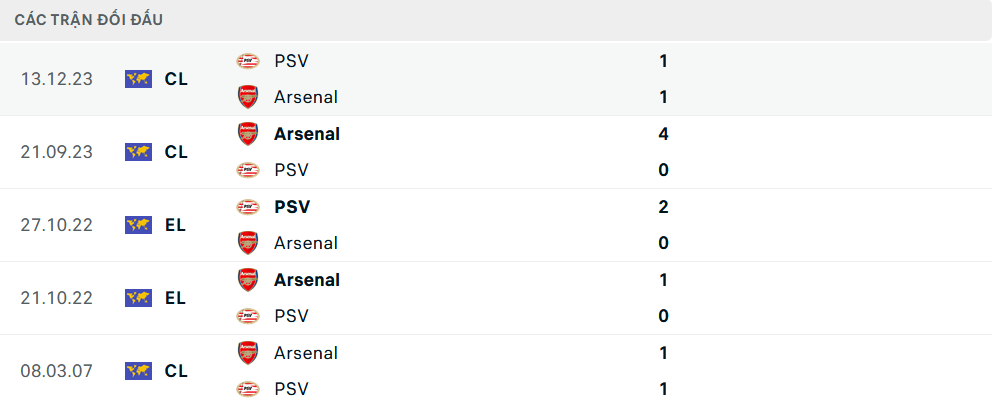Click PSV's score of 2 on 27.10.22

coord(664,207)
